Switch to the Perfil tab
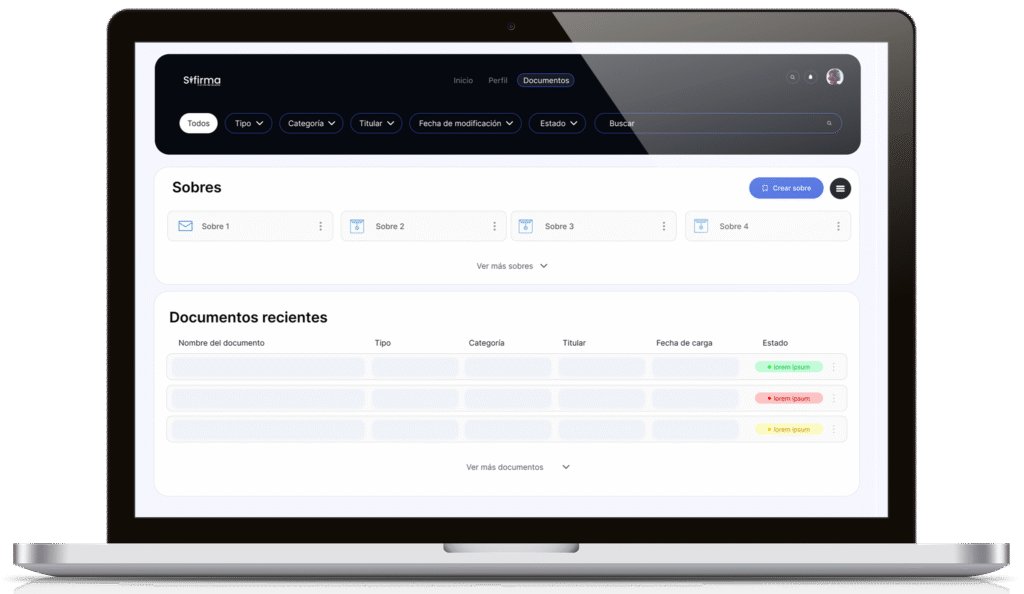Viewport: 1024px width, 594px height. click(498, 80)
